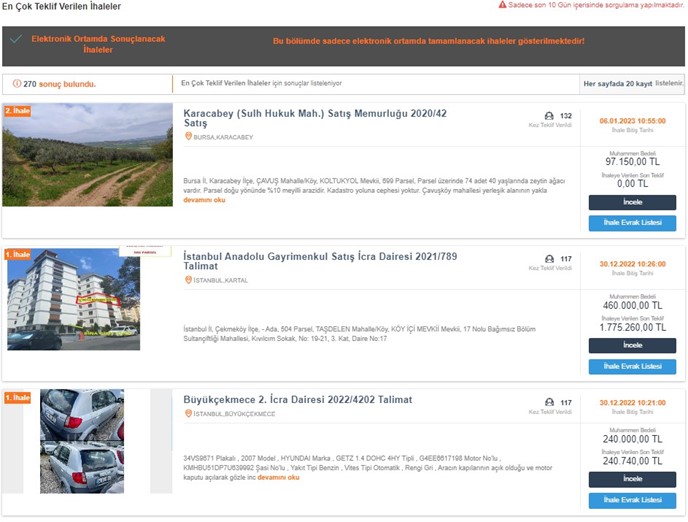Click the info icon beside 270 sonuç bulundu
The height and width of the screenshot is (522, 688).
click(15, 84)
